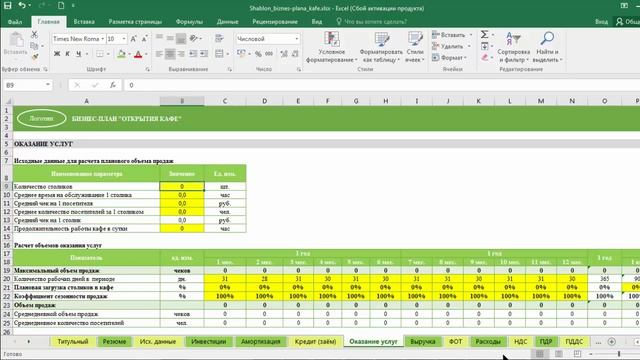The width and height of the screenshot is (640, 360).
Task: Click the Paste clipboard icon
Action: (x=16, y=40)
